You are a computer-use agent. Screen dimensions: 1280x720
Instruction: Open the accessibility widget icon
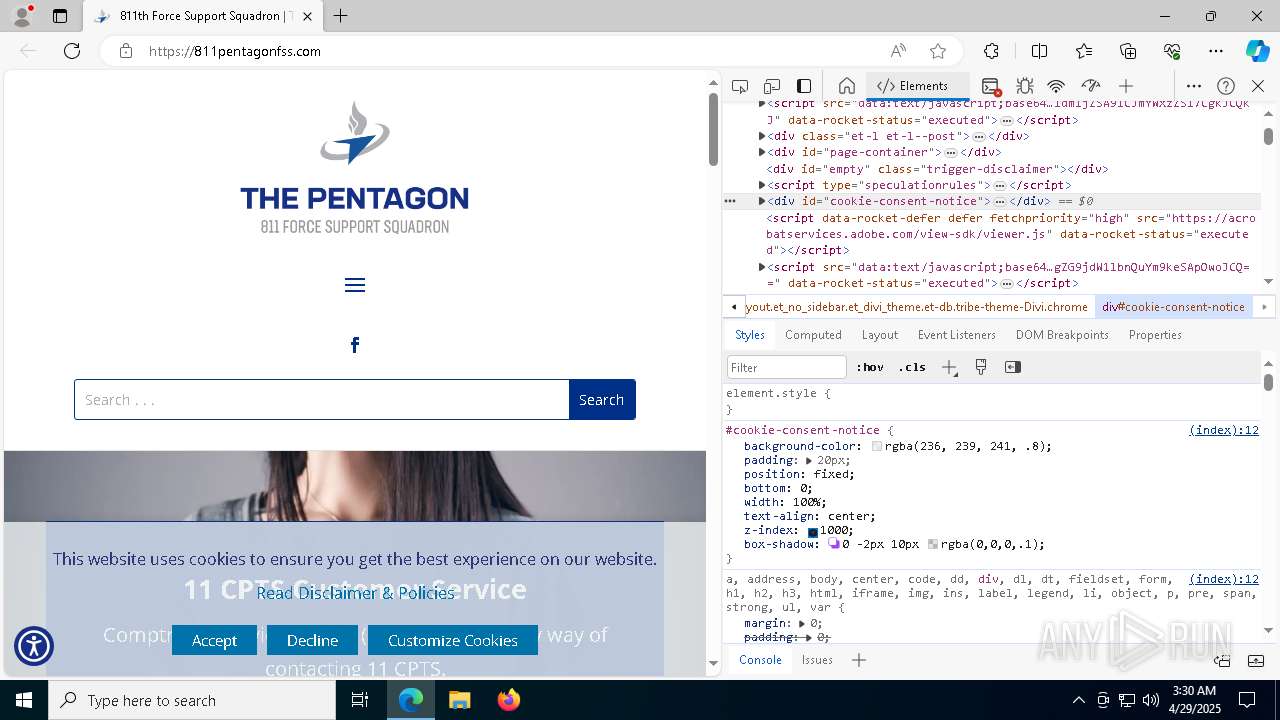pyautogui.click(x=34, y=646)
